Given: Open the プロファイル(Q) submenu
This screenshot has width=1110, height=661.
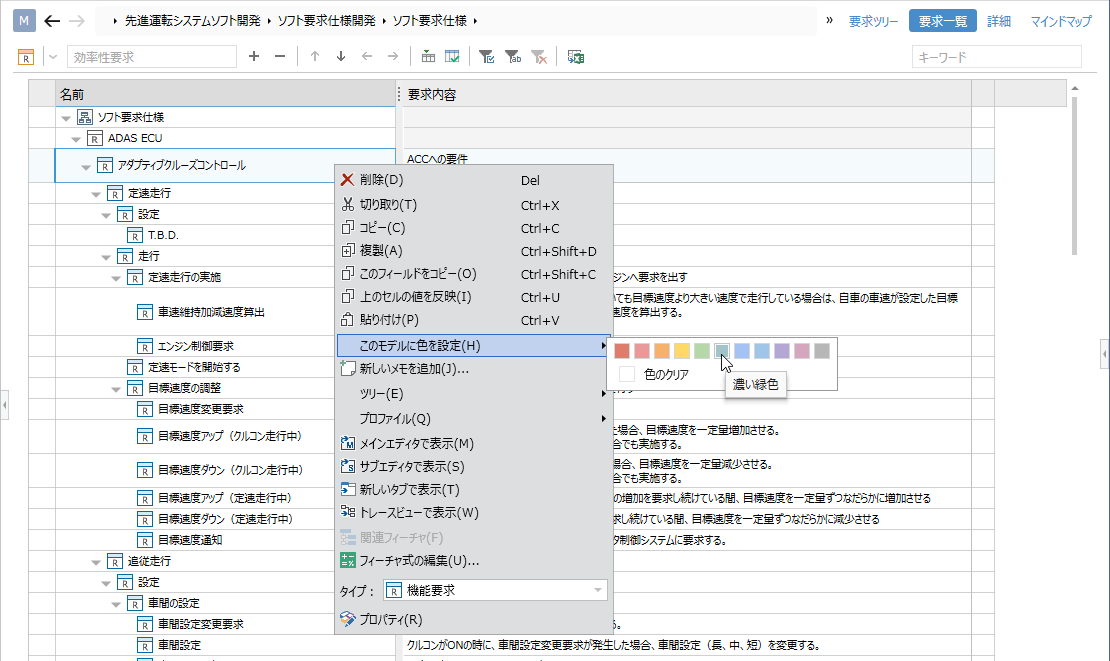Looking at the screenshot, I should [x=474, y=419].
